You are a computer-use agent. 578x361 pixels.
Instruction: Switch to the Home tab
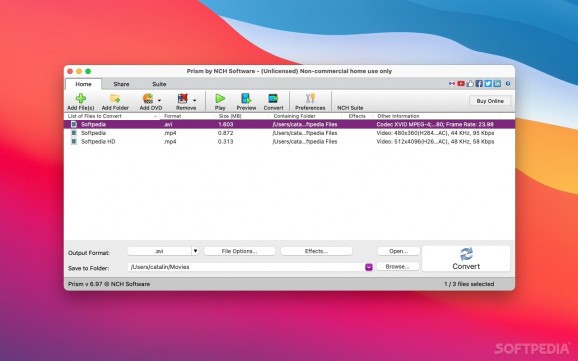pos(84,84)
